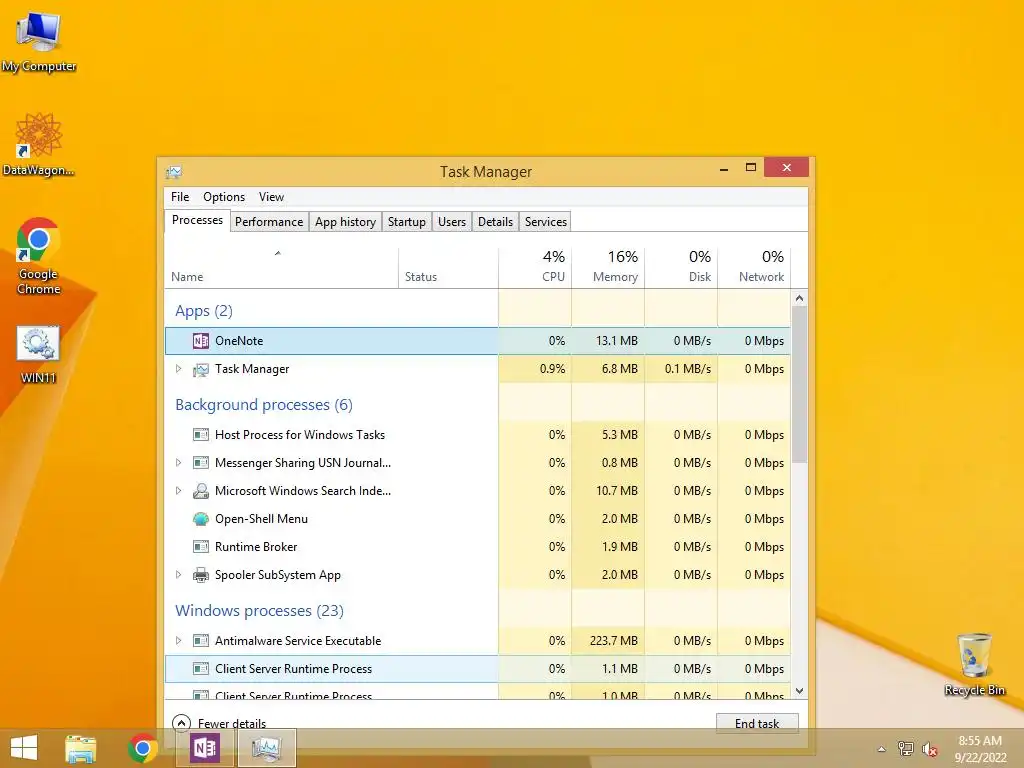Screen dimensions: 1024x768
Task: Open File Explorer from the taskbar
Action: pyautogui.click(x=81, y=748)
